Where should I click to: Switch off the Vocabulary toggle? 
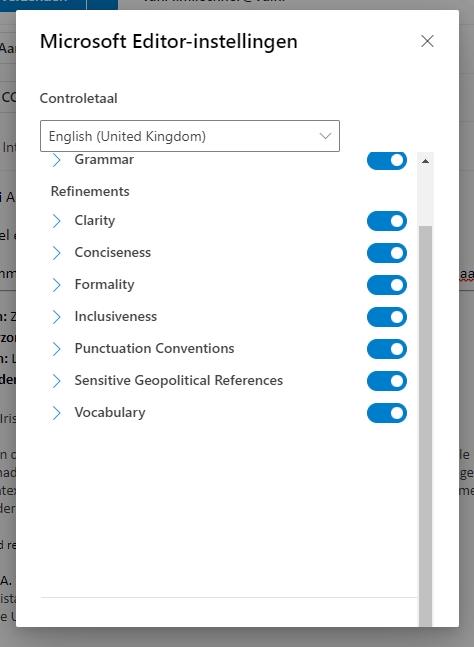point(387,413)
